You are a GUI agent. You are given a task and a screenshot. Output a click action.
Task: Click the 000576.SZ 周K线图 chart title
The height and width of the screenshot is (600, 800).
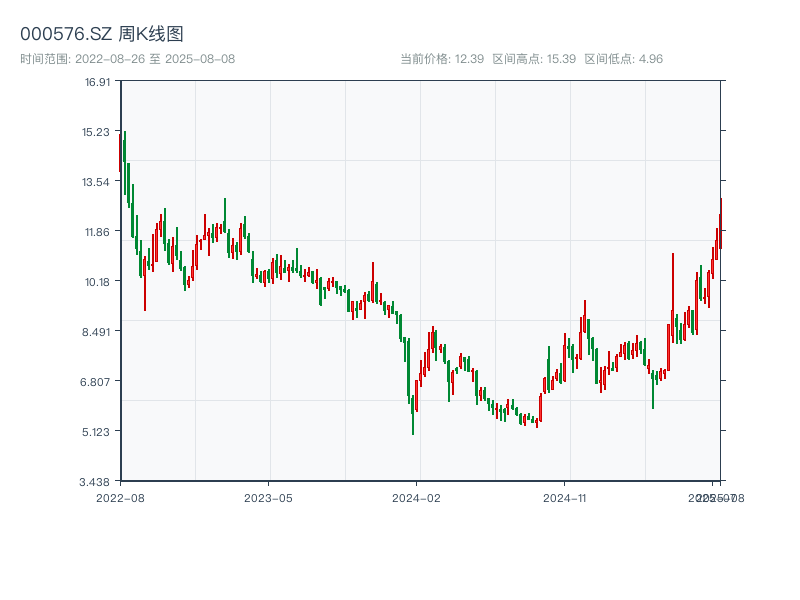[102, 35]
